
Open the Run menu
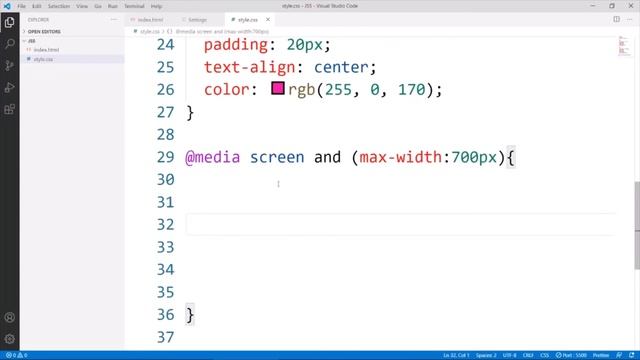[x=112, y=6]
